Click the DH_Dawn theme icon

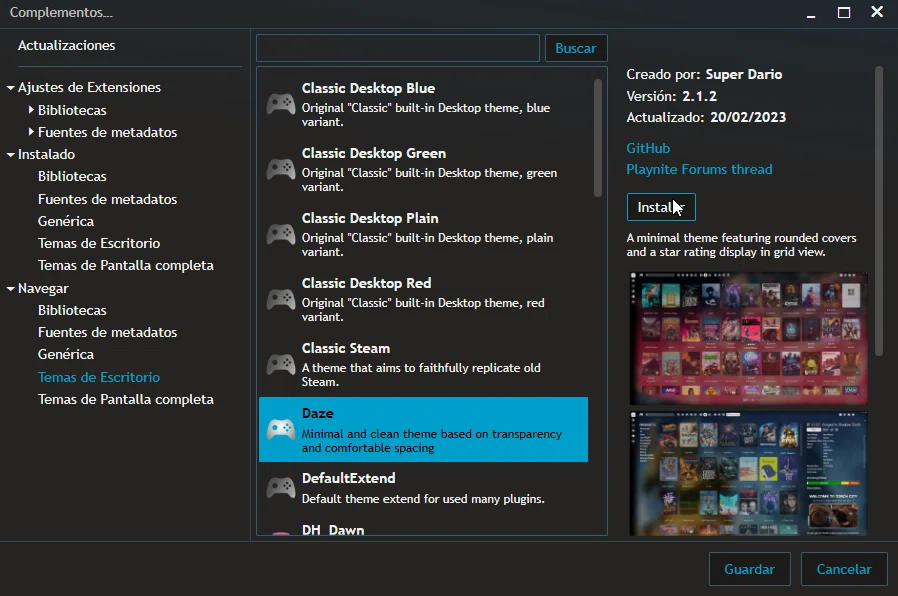[x=280, y=531]
